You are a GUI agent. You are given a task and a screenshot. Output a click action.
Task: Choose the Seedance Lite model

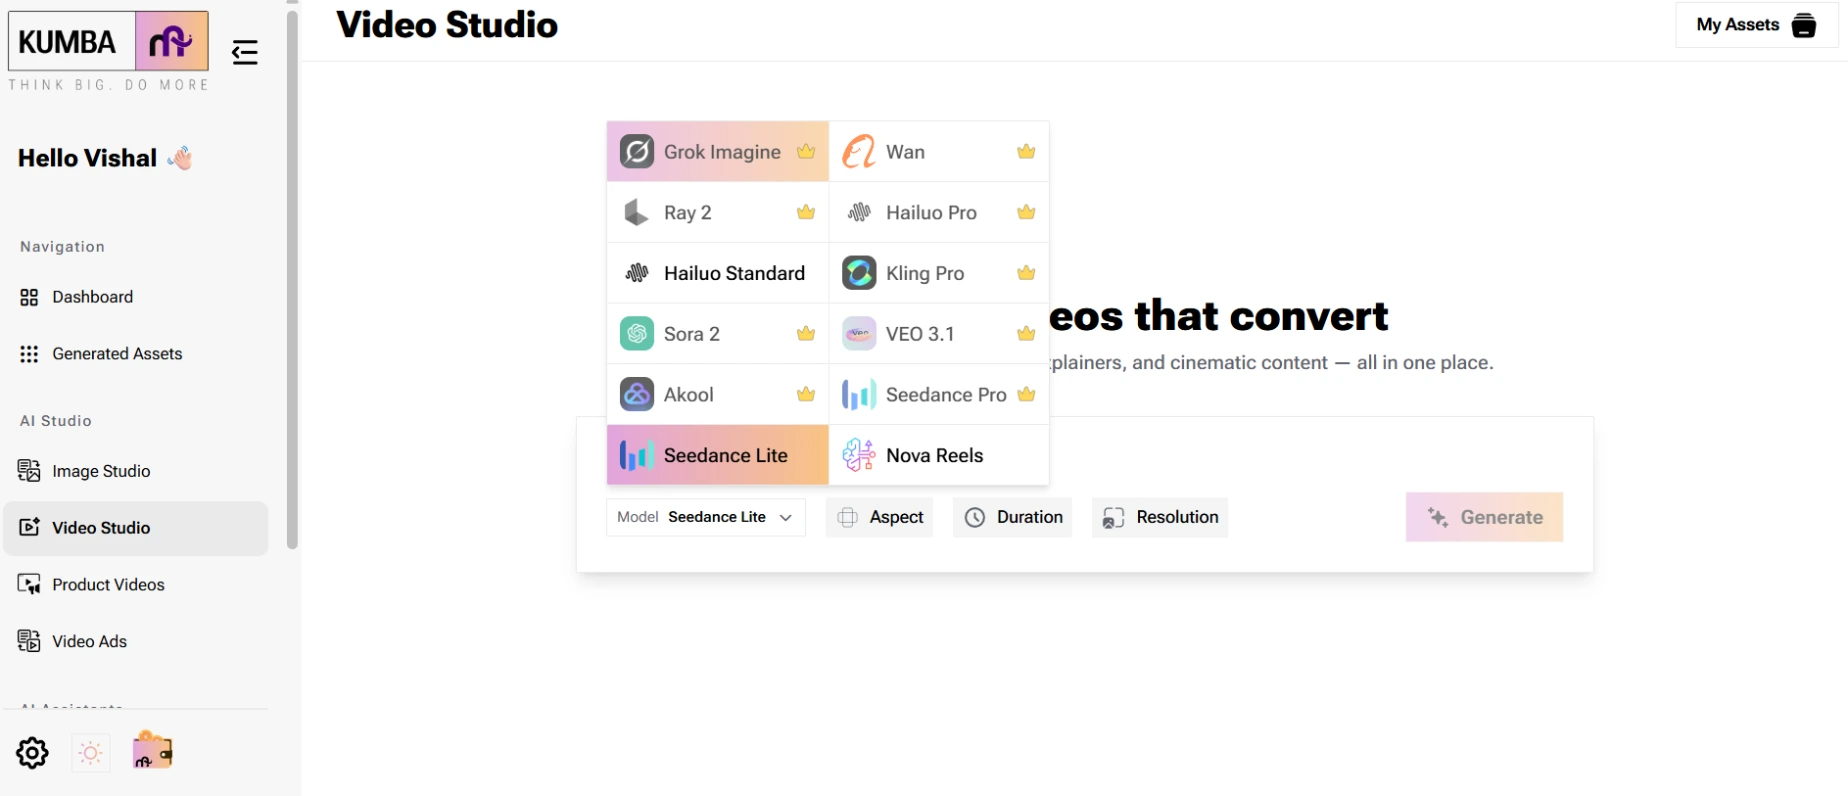pyautogui.click(x=718, y=455)
